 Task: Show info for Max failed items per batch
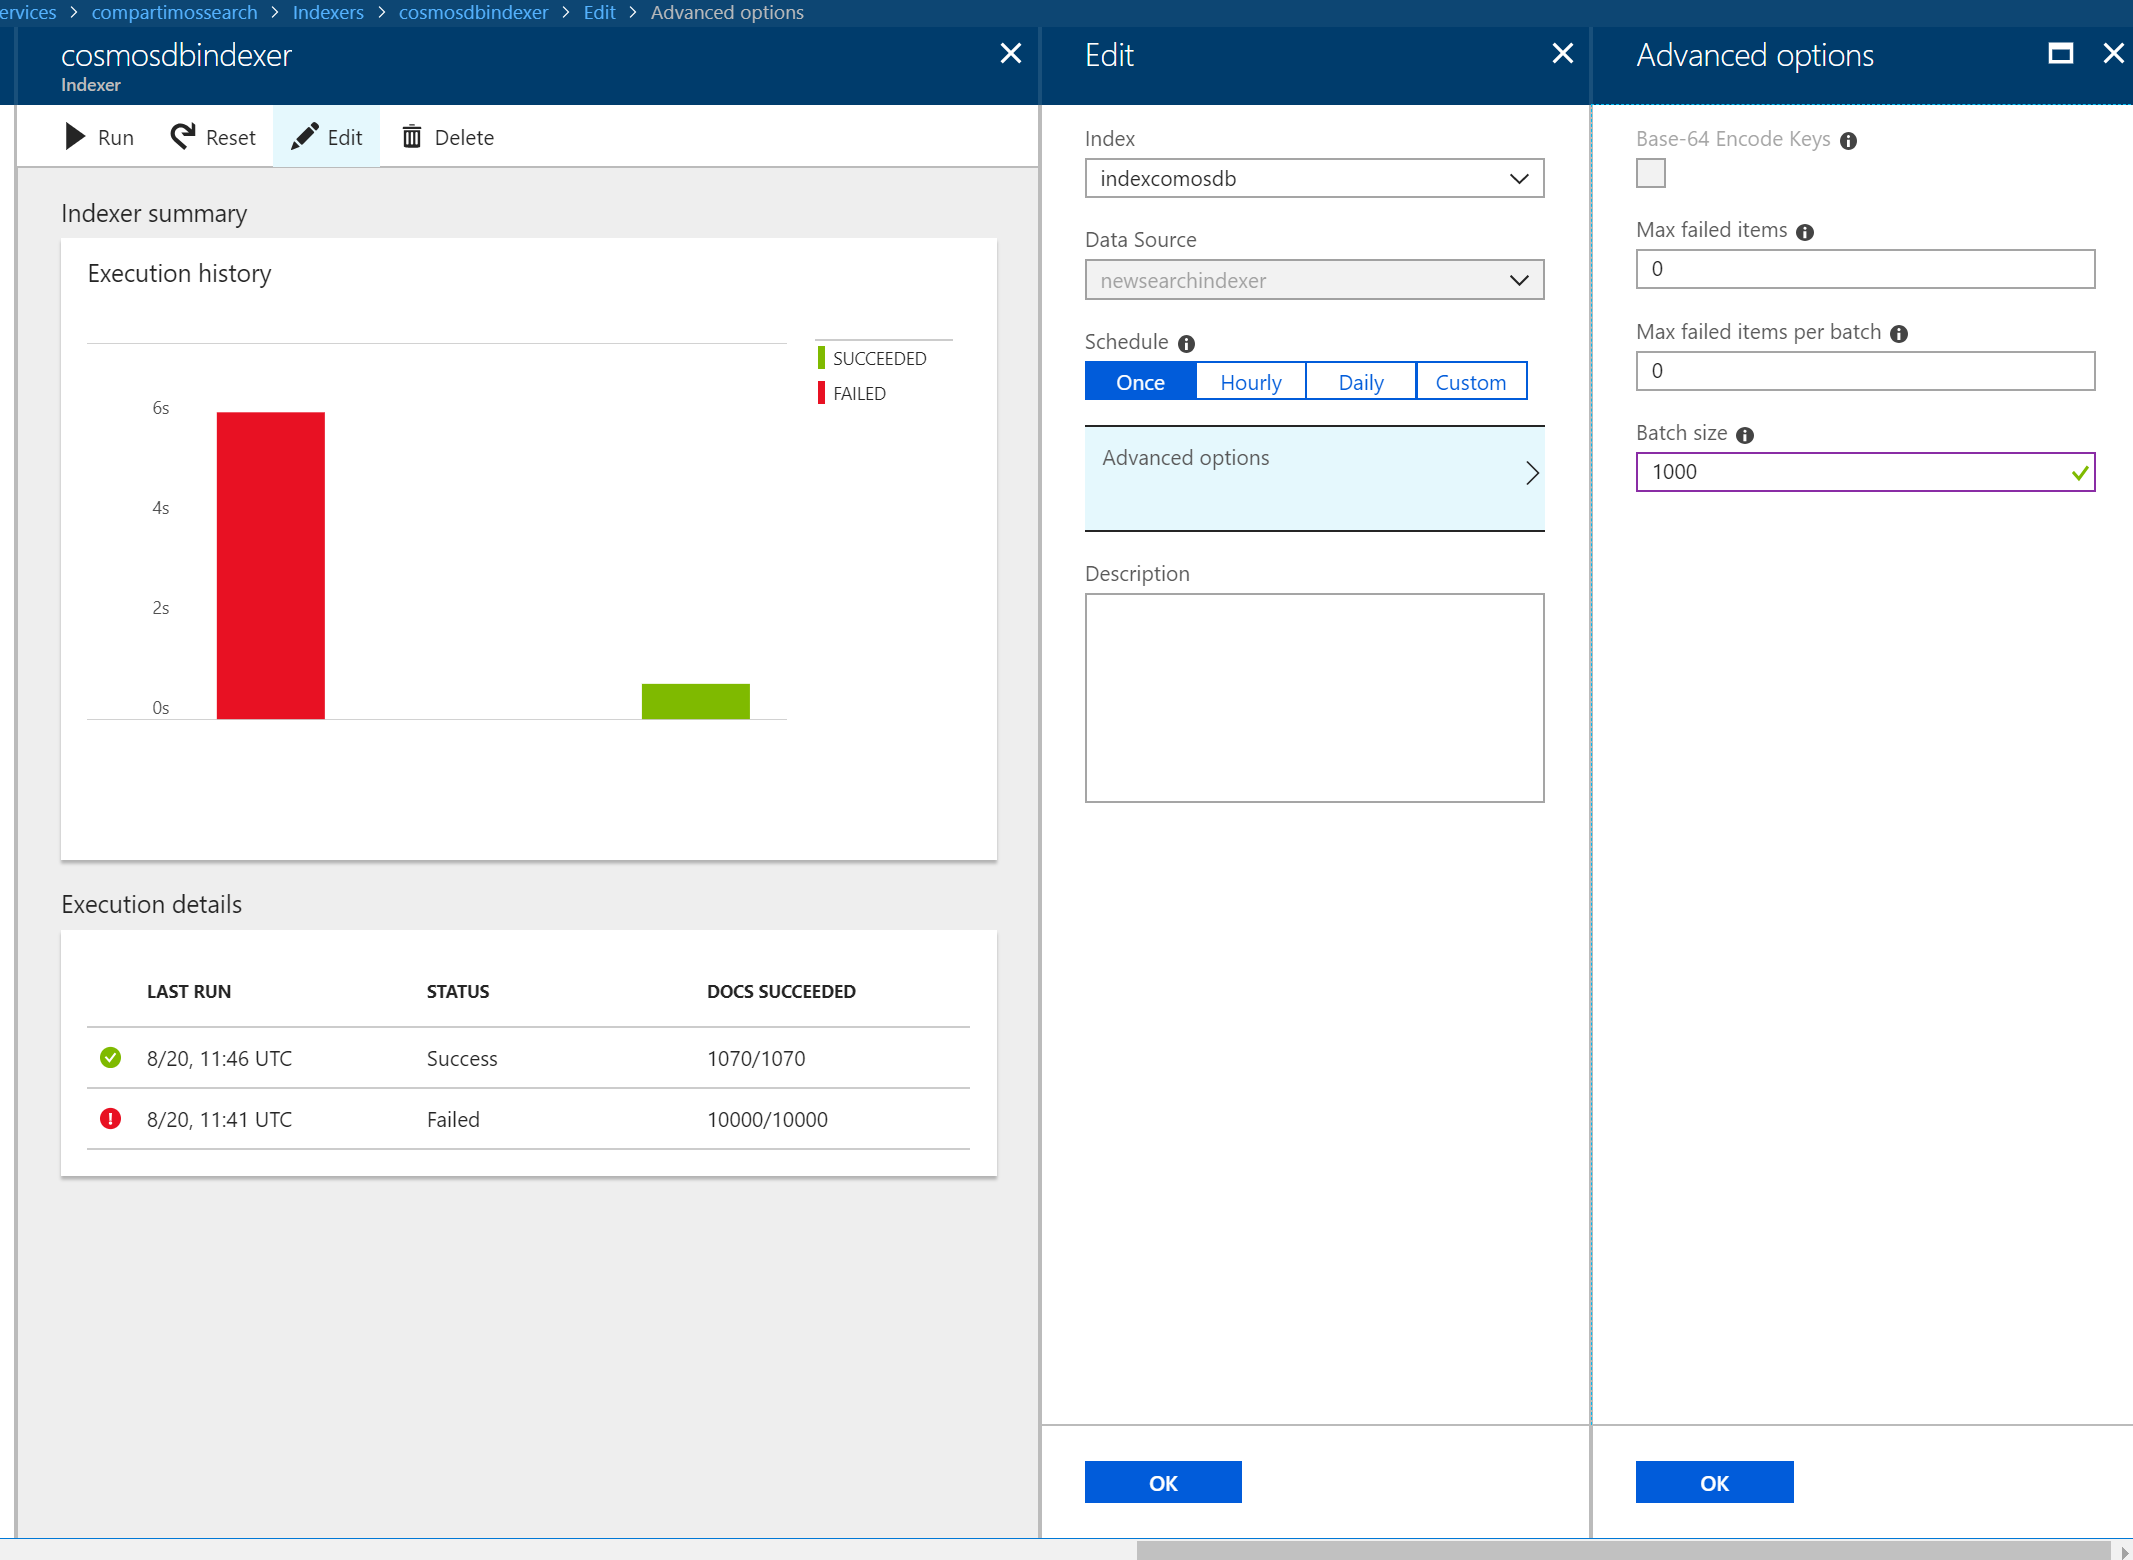tap(1899, 334)
